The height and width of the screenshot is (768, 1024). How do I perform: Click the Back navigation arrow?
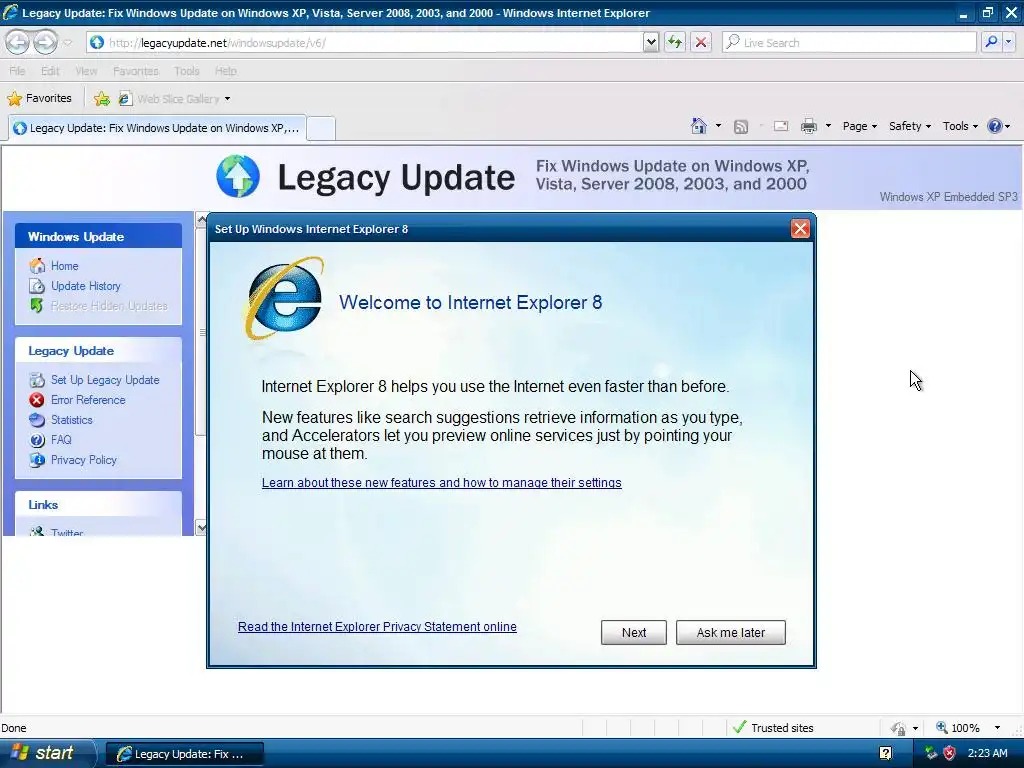click(x=18, y=42)
